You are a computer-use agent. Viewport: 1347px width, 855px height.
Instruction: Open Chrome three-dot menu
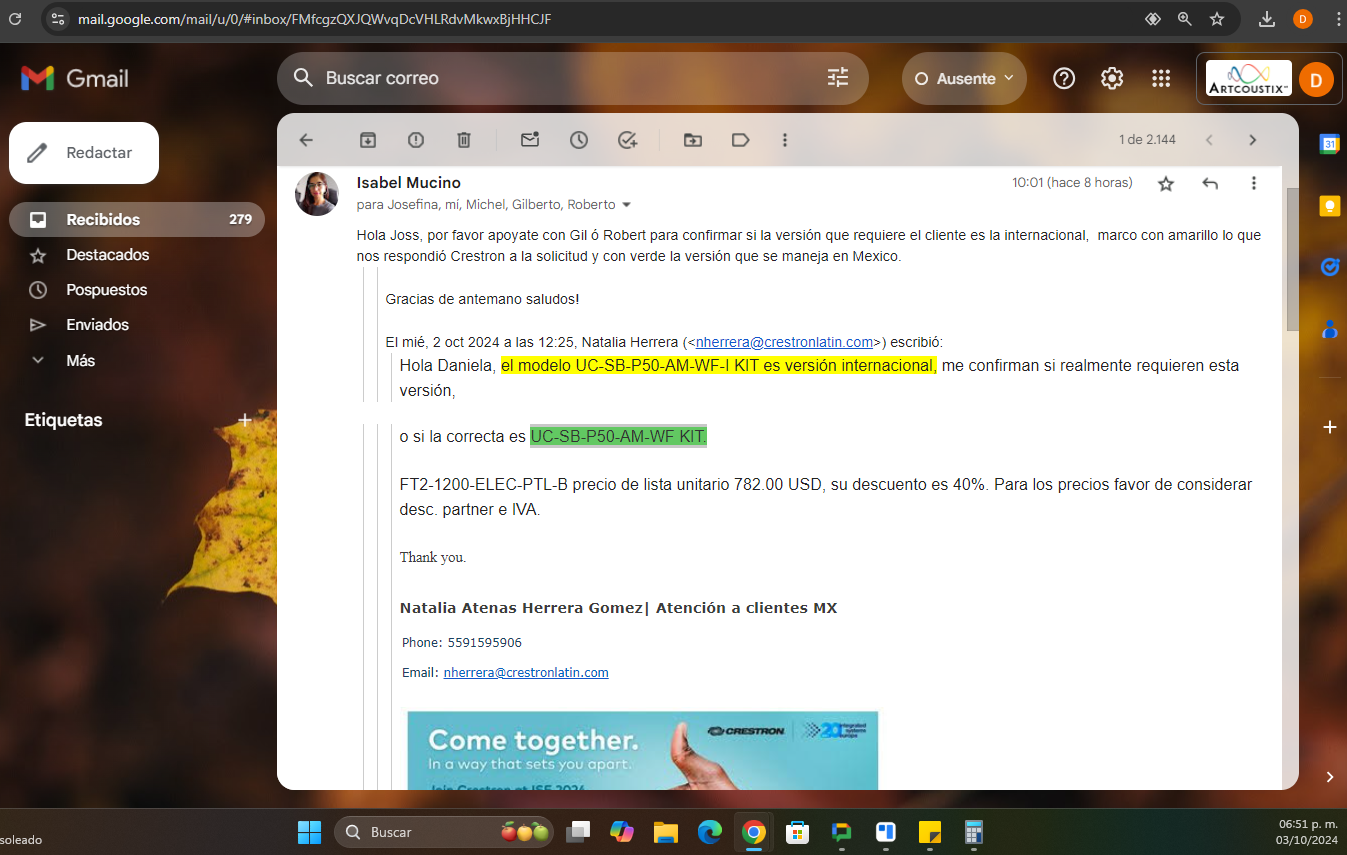coord(1337,18)
